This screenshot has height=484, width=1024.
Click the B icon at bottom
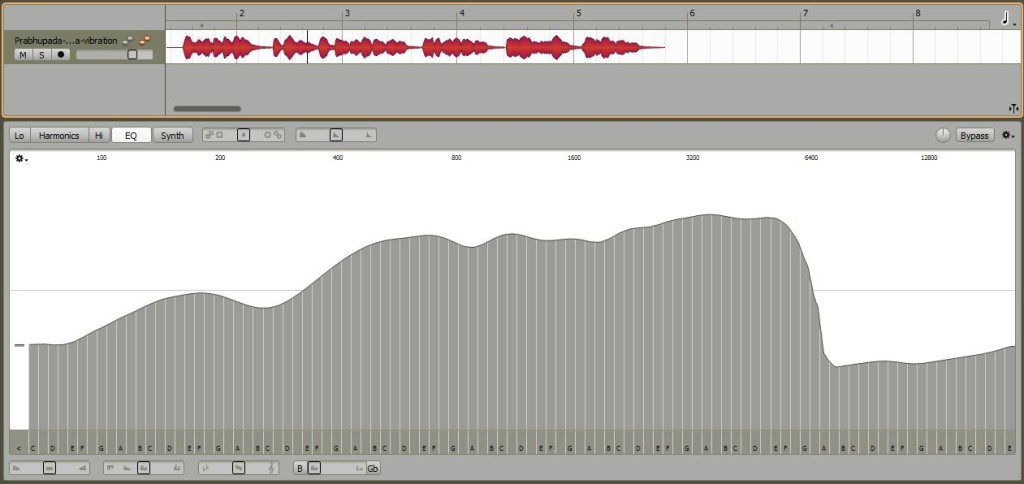[x=300, y=468]
